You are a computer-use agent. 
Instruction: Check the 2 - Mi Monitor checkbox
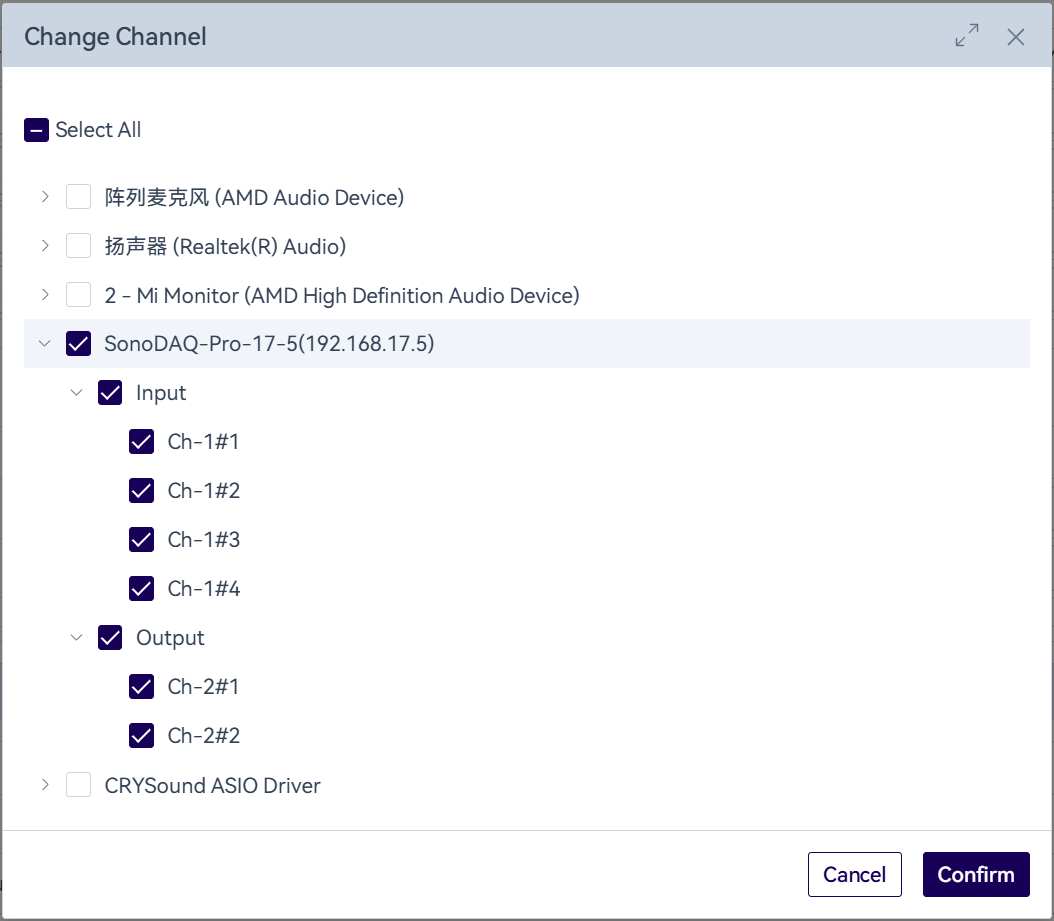78,295
